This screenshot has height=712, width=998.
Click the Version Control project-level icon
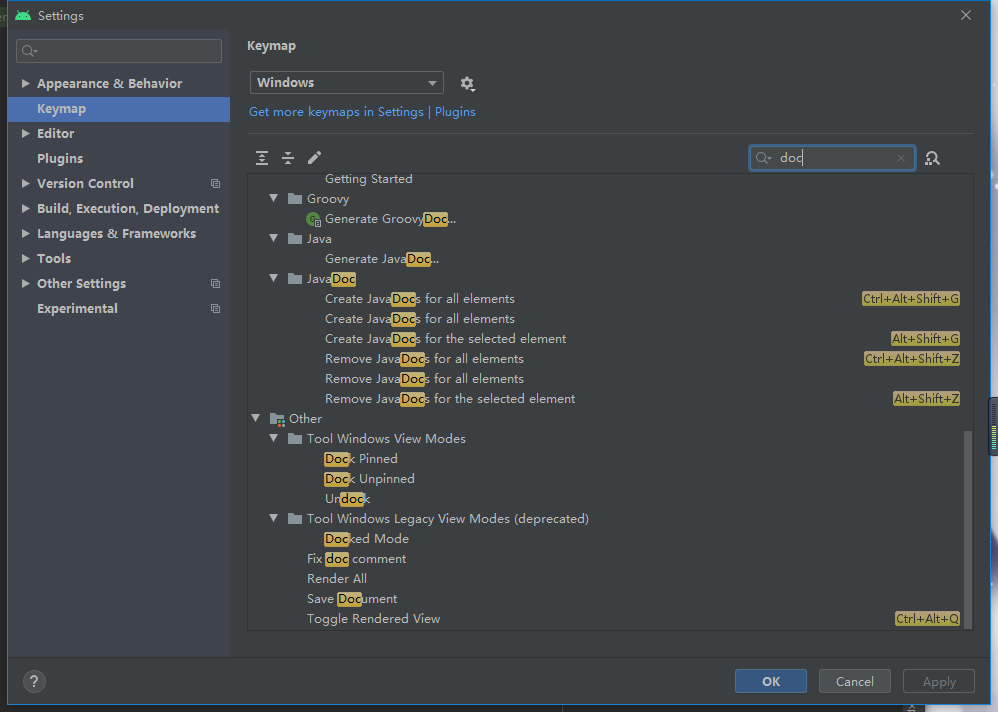pos(216,183)
